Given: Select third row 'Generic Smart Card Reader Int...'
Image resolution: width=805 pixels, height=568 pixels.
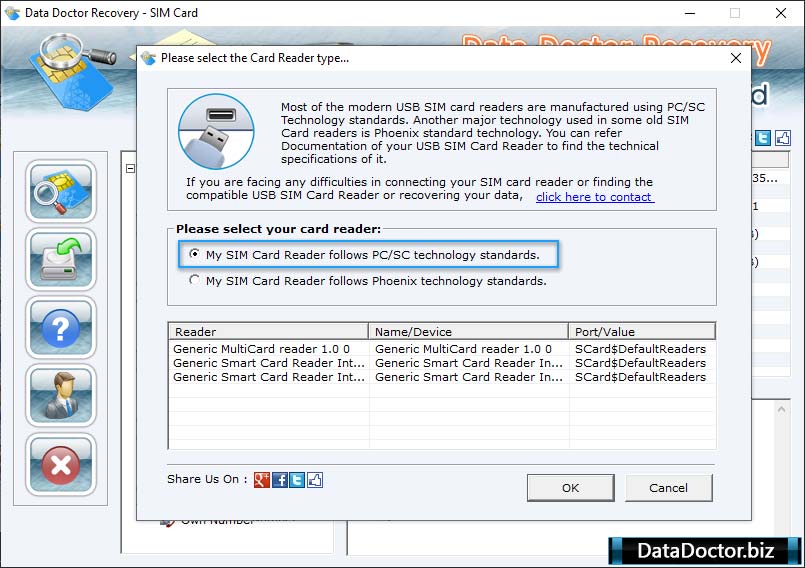Looking at the screenshot, I should 269,377.
